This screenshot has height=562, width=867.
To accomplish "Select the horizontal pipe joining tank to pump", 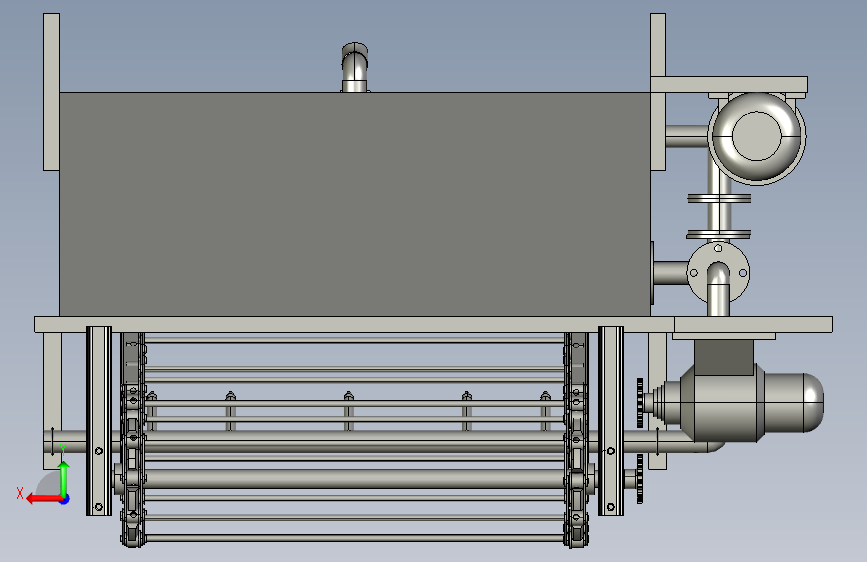I will (687, 136).
